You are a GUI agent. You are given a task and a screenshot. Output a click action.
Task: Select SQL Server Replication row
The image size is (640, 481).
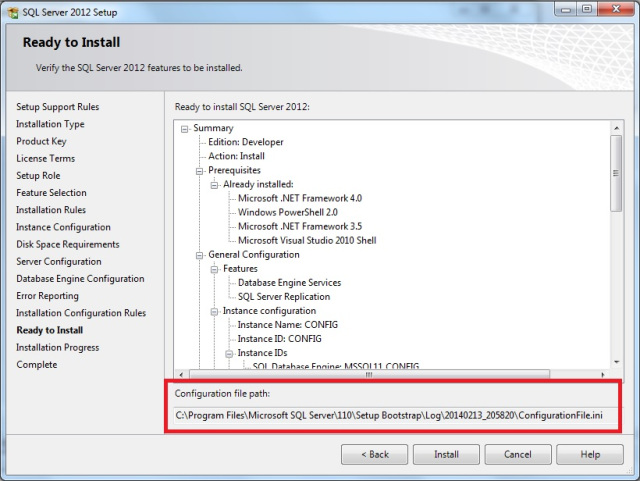point(284,297)
